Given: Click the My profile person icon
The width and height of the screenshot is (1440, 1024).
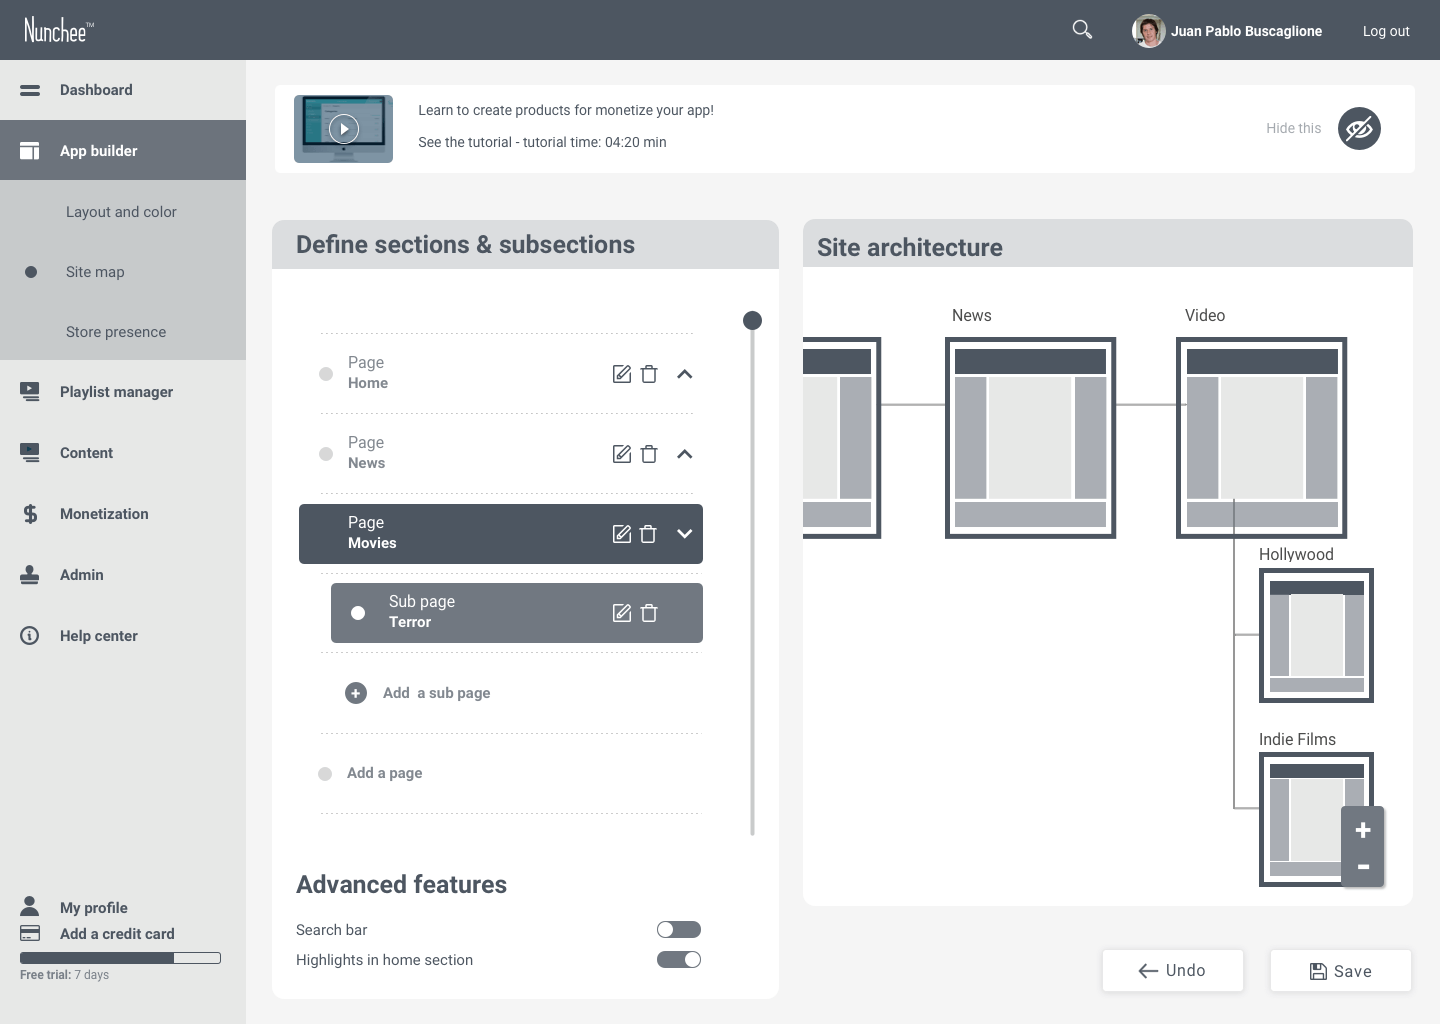Looking at the screenshot, I should coord(30,906).
